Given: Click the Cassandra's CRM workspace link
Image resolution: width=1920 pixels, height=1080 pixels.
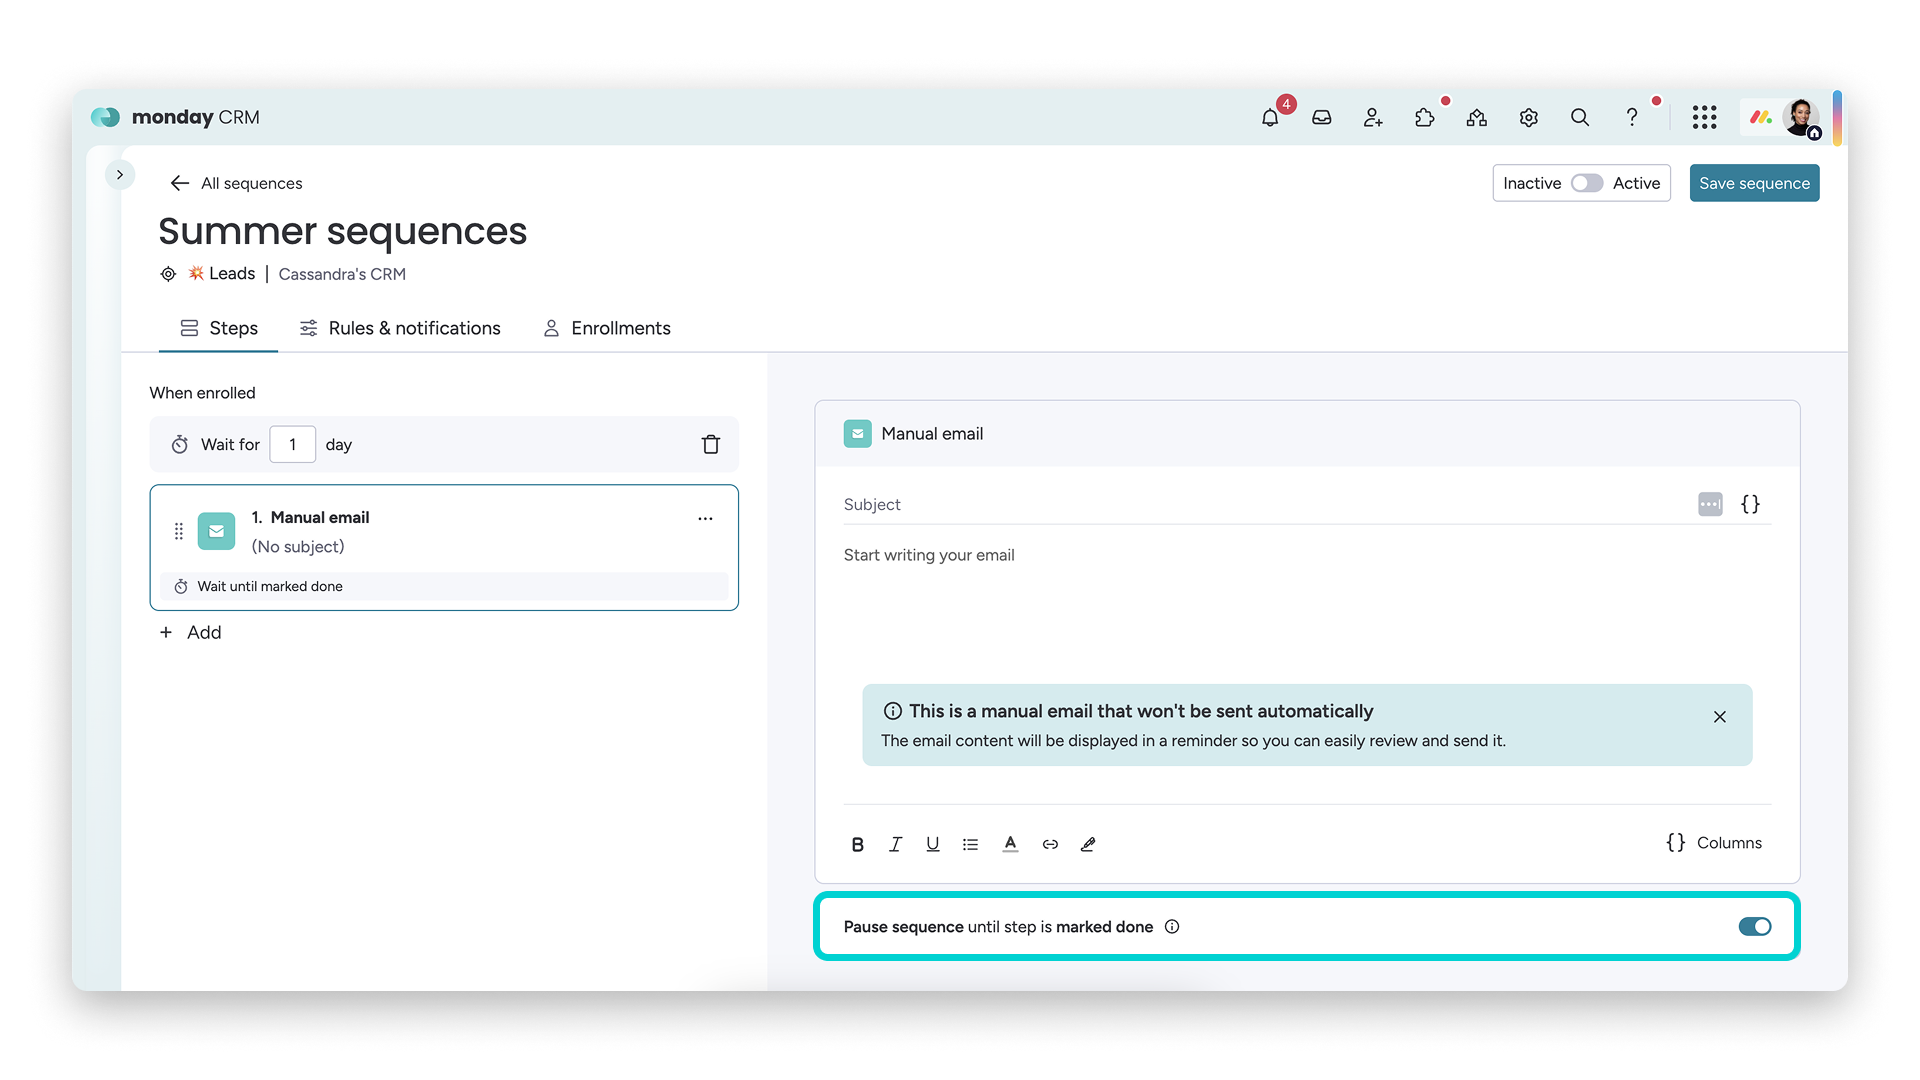Looking at the screenshot, I should point(342,274).
